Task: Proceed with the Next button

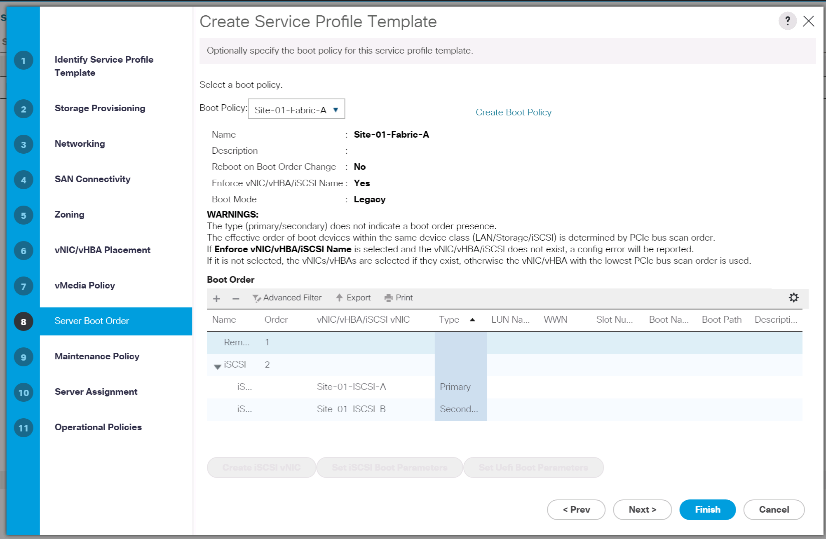Action: 642,510
